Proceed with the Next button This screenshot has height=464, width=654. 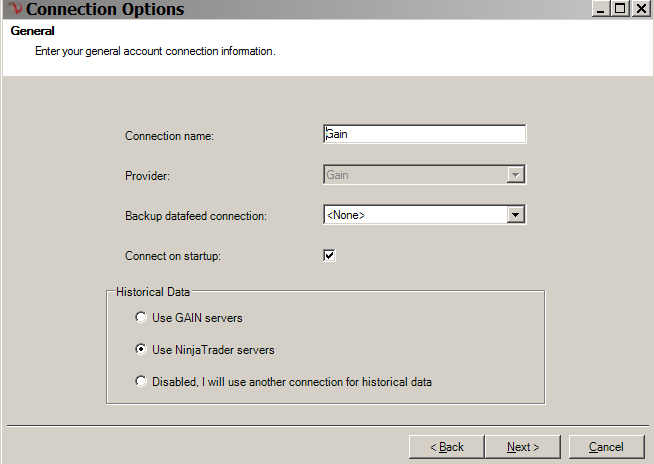pyautogui.click(x=523, y=447)
